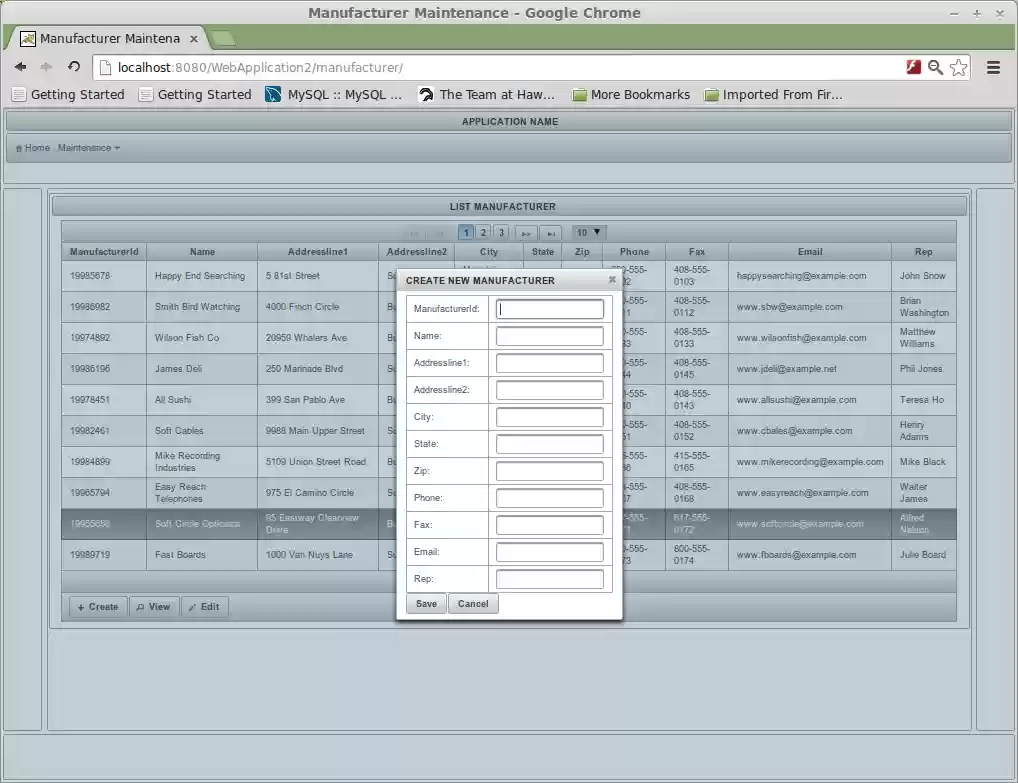This screenshot has height=783, width=1018.
Task: Switch to the Manufacturer Maintenance tab
Action: click(x=108, y=39)
